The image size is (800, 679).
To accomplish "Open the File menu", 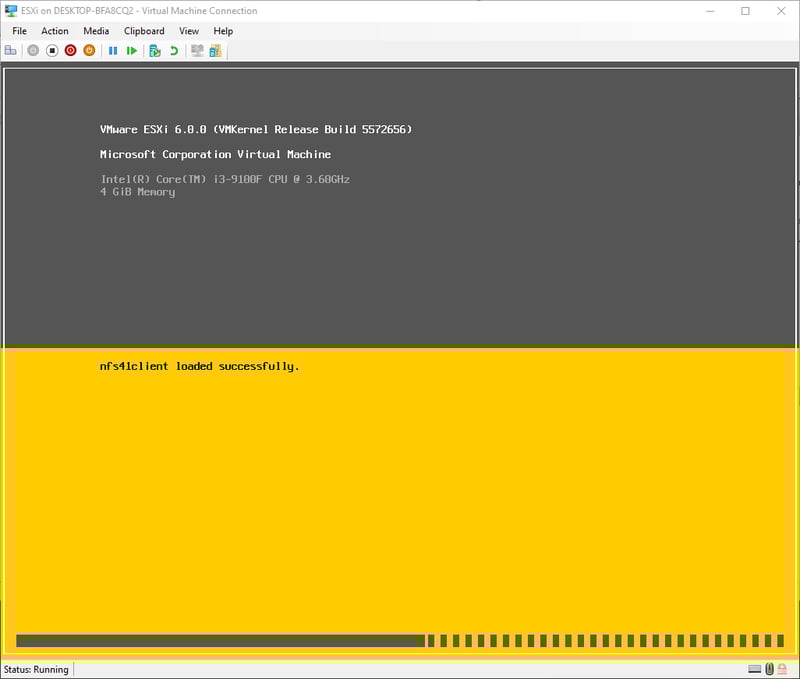I will (19, 31).
